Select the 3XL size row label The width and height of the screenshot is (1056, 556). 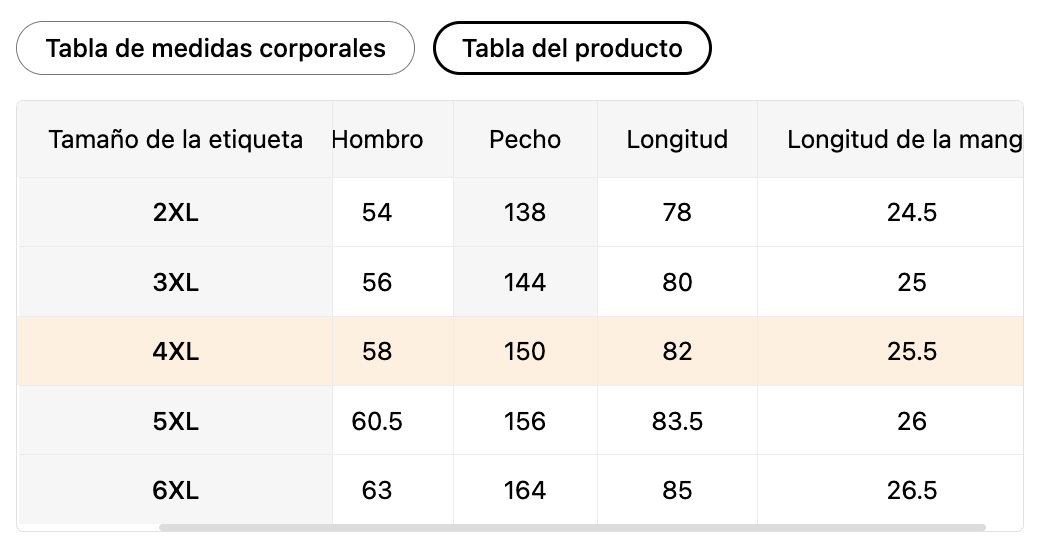click(x=176, y=282)
